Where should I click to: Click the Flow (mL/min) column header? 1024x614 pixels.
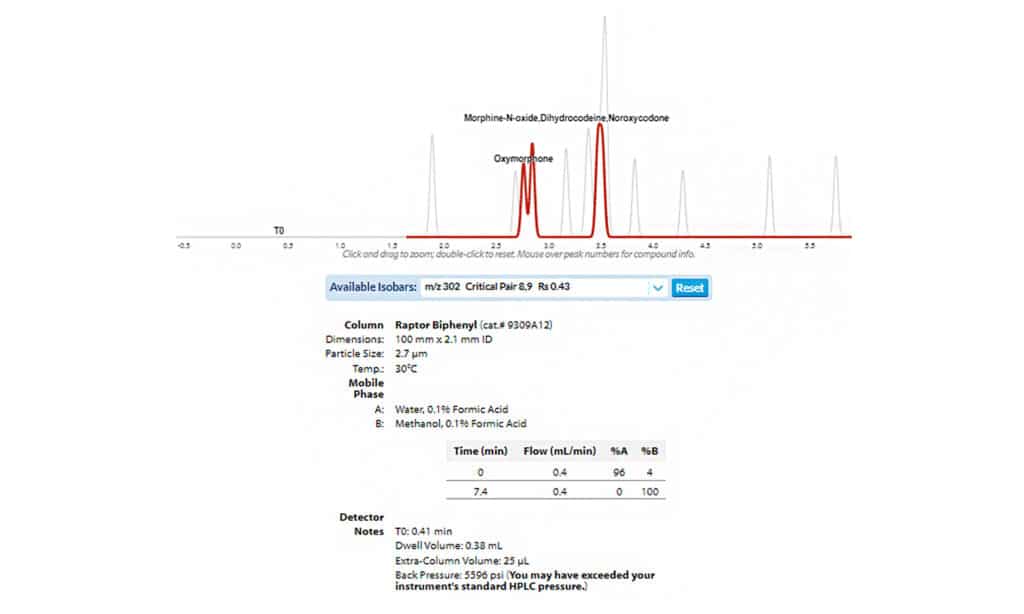[x=560, y=451]
